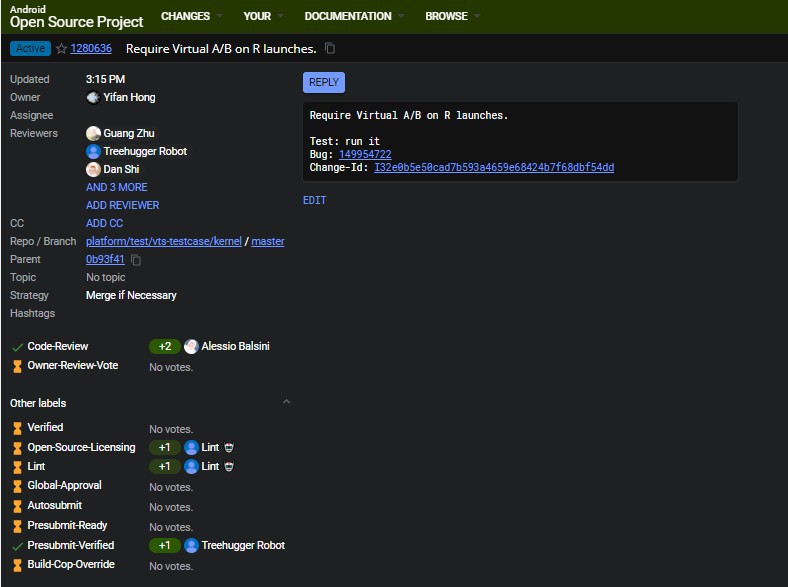This screenshot has height=587, width=788.
Task: Click Global-Approval hourglass status icon
Action: coord(17,486)
